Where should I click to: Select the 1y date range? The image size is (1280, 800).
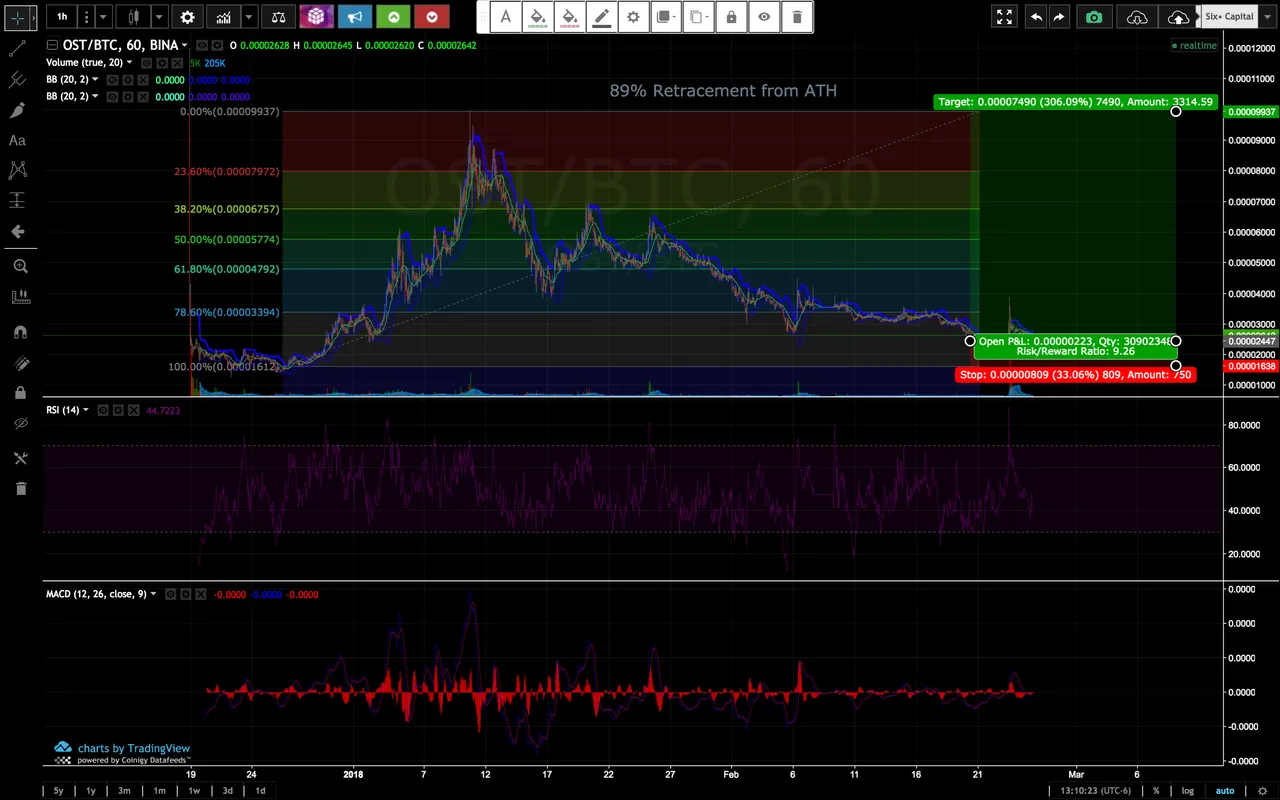click(x=90, y=791)
